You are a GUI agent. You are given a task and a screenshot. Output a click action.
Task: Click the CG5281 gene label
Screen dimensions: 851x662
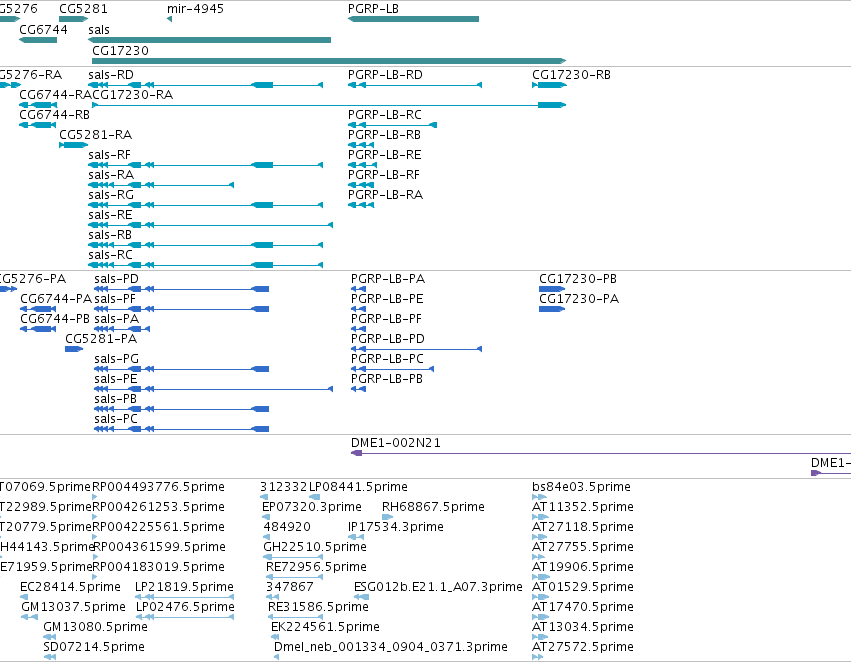click(x=83, y=9)
